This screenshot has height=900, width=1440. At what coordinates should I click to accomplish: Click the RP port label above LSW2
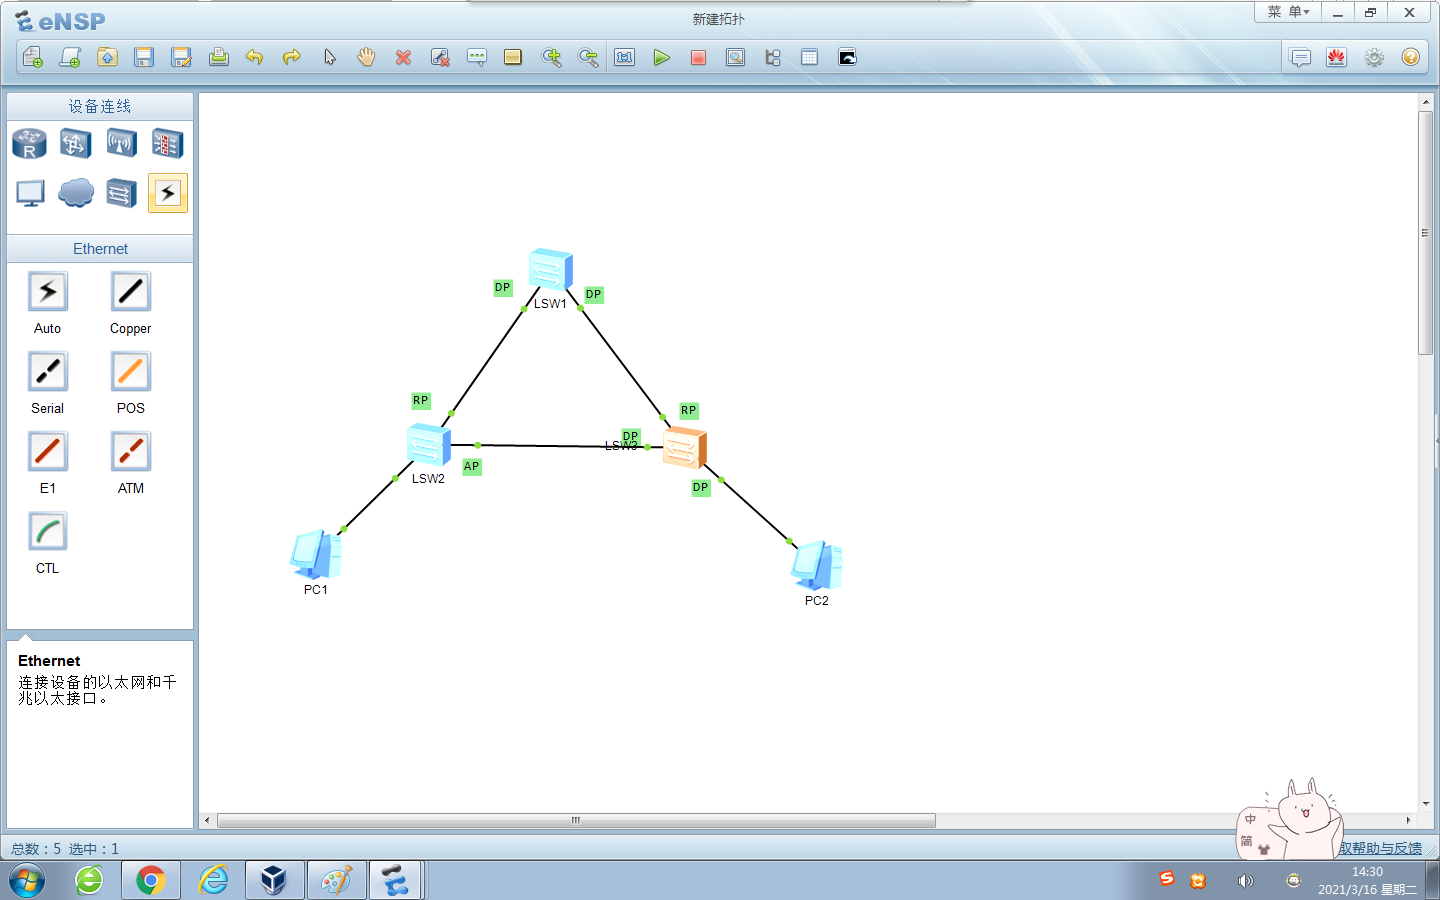coord(421,401)
